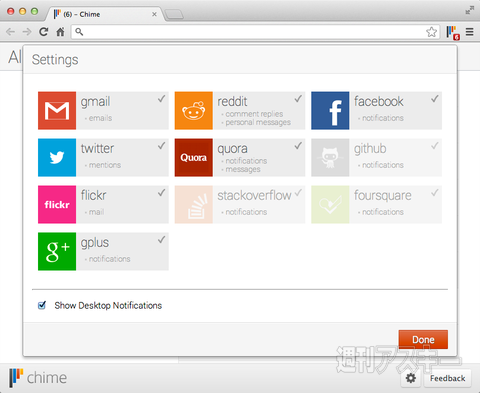480x393 pixels.
Task: Open the Feedback button
Action: click(x=447, y=378)
